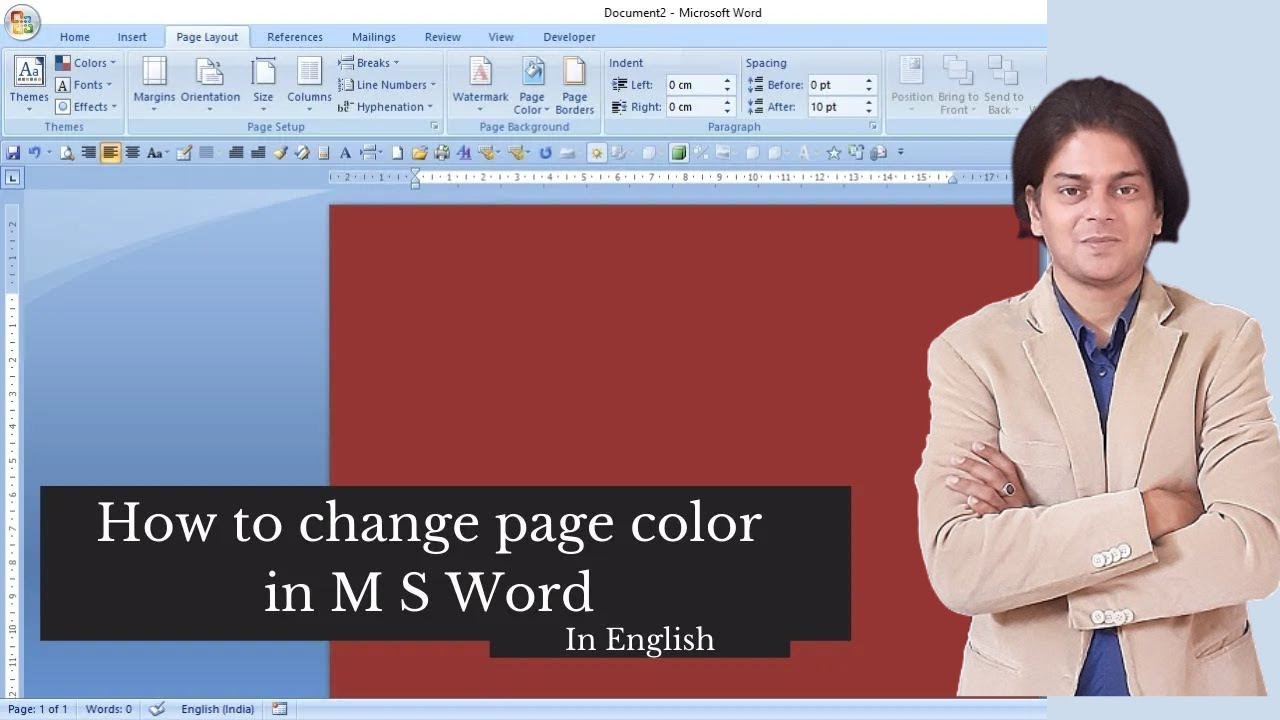
Task: Adjust the Spacing After stepper arrows
Action: (x=870, y=107)
